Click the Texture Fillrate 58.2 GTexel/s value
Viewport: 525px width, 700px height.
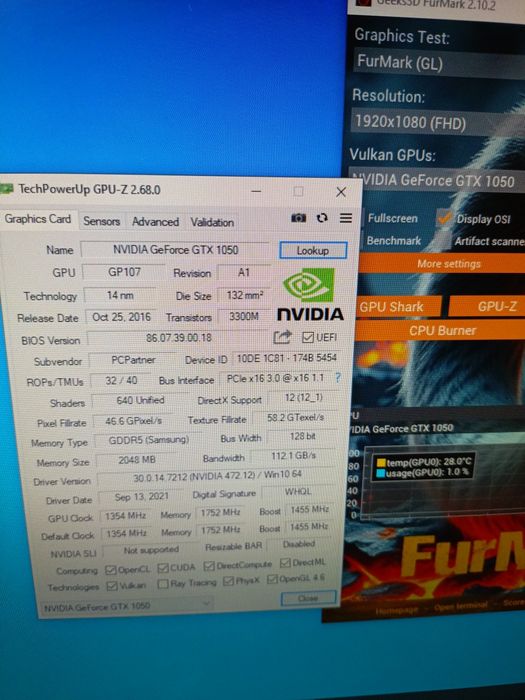coord(296,417)
